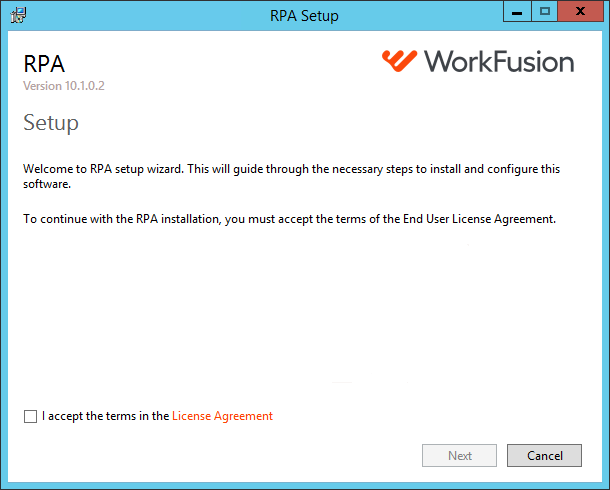The width and height of the screenshot is (610, 490).
Task: Click the Version 10.1.0.2 label
Action: pyautogui.click(x=64, y=86)
